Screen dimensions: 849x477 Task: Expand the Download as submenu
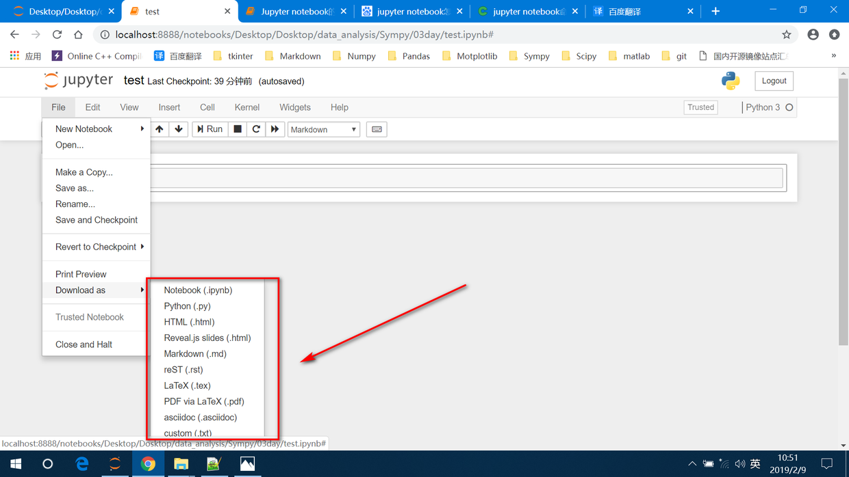96,290
